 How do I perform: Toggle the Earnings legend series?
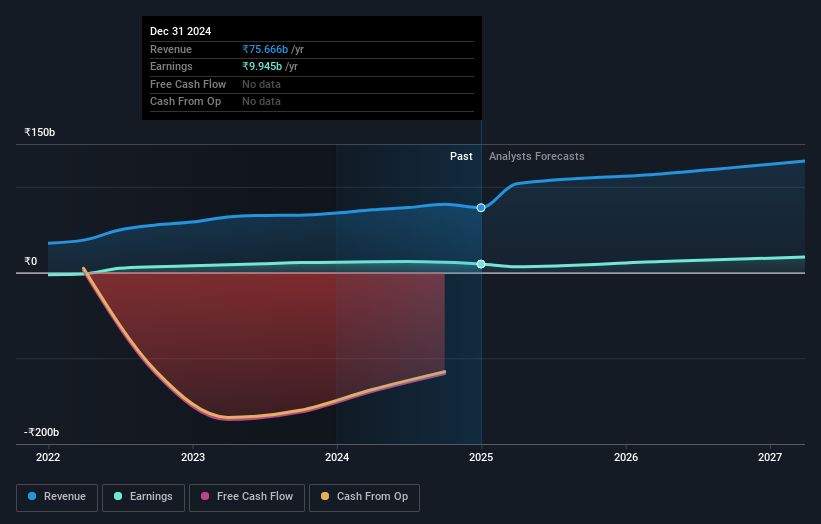click(x=143, y=497)
